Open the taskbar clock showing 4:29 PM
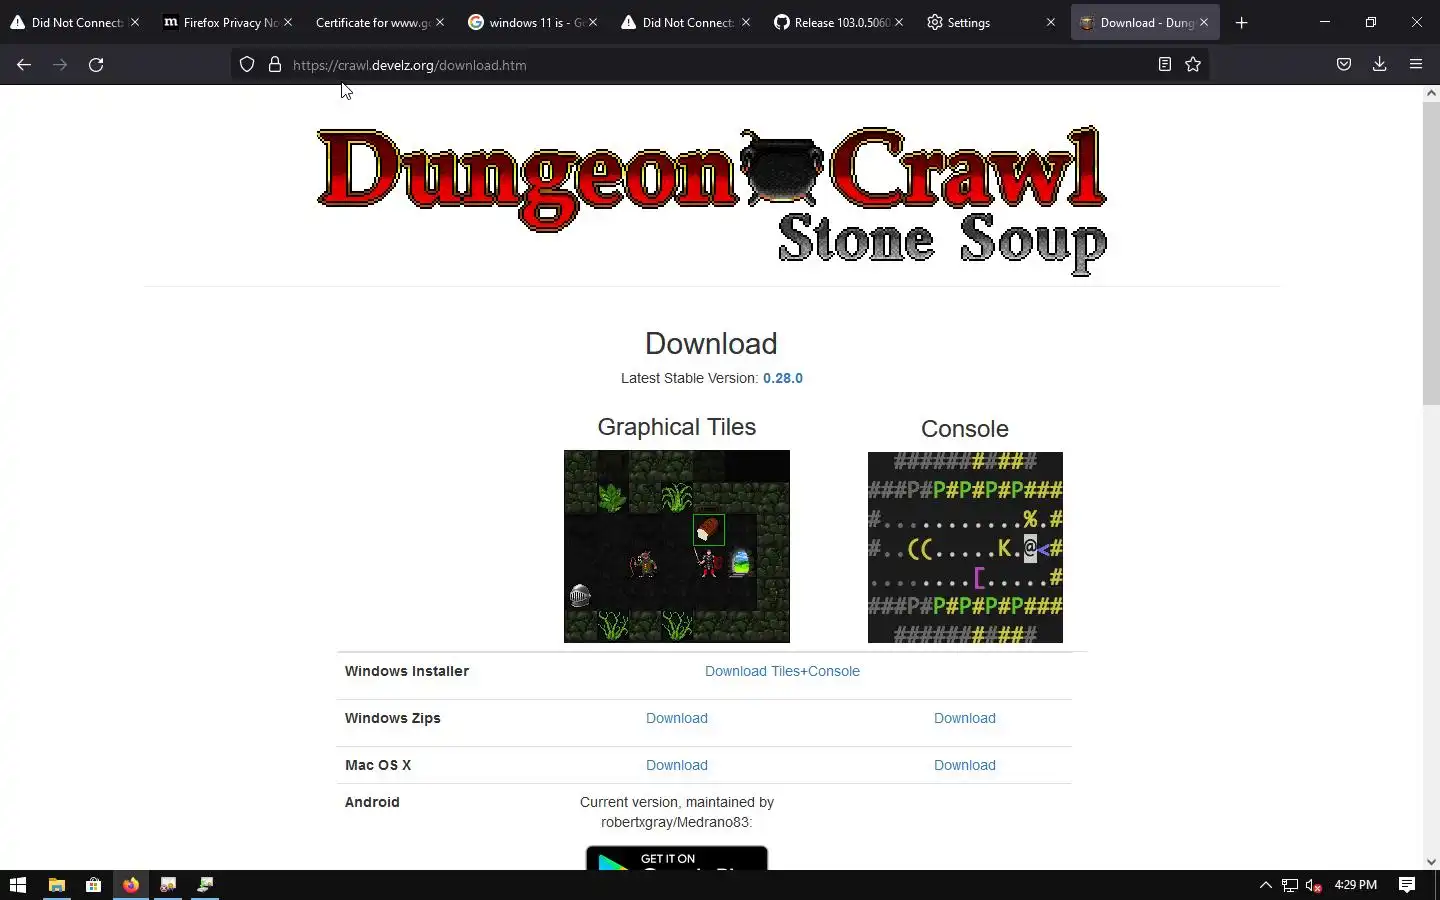The height and width of the screenshot is (900, 1440). click(x=1356, y=885)
